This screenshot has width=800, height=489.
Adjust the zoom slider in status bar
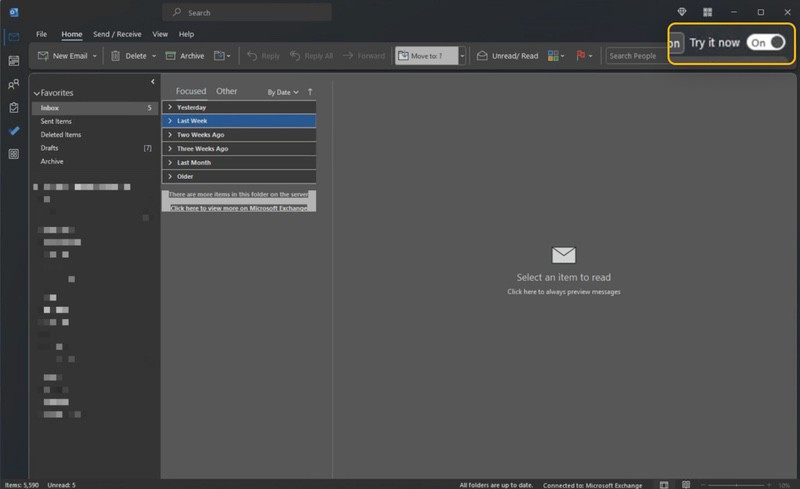pyautogui.click(x=735, y=485)
